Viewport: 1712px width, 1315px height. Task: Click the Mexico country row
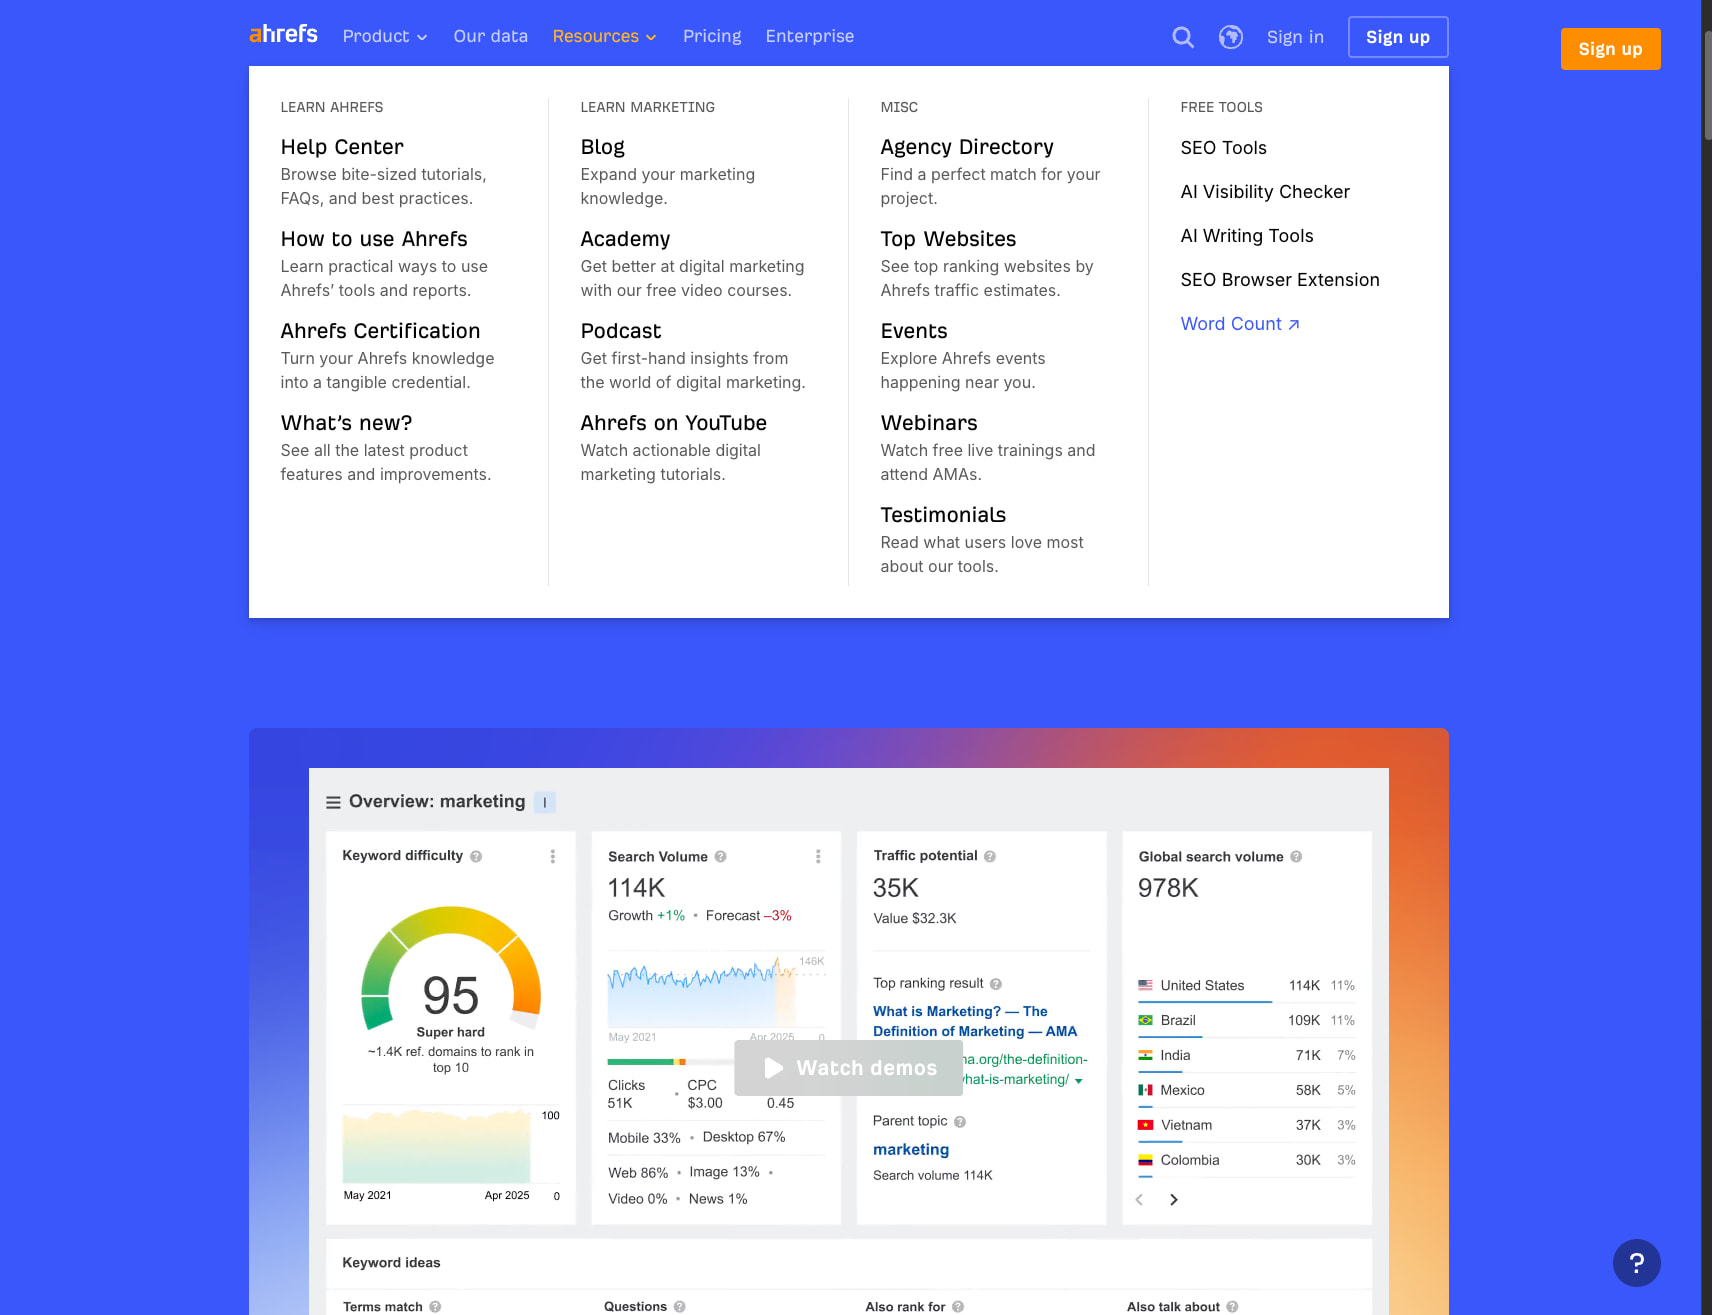[1247, 1091]
